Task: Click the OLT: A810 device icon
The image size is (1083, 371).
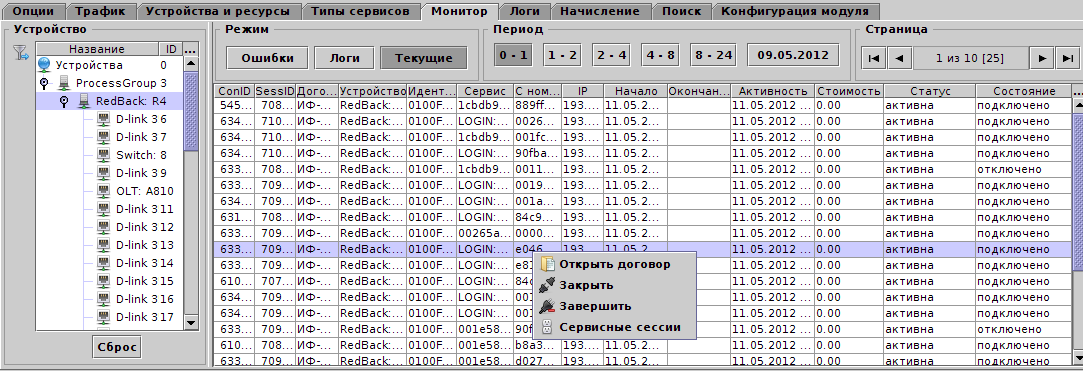Action: 104,191
